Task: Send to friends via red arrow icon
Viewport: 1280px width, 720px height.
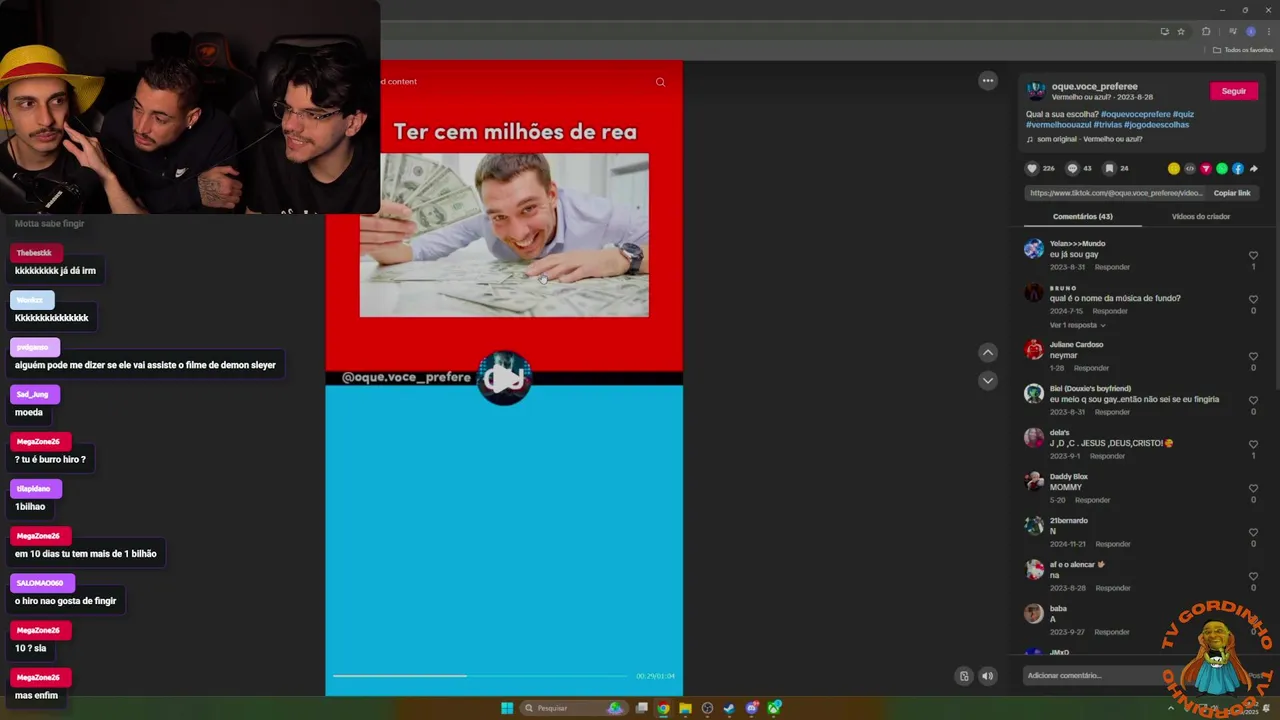Action: [1206, 168]
